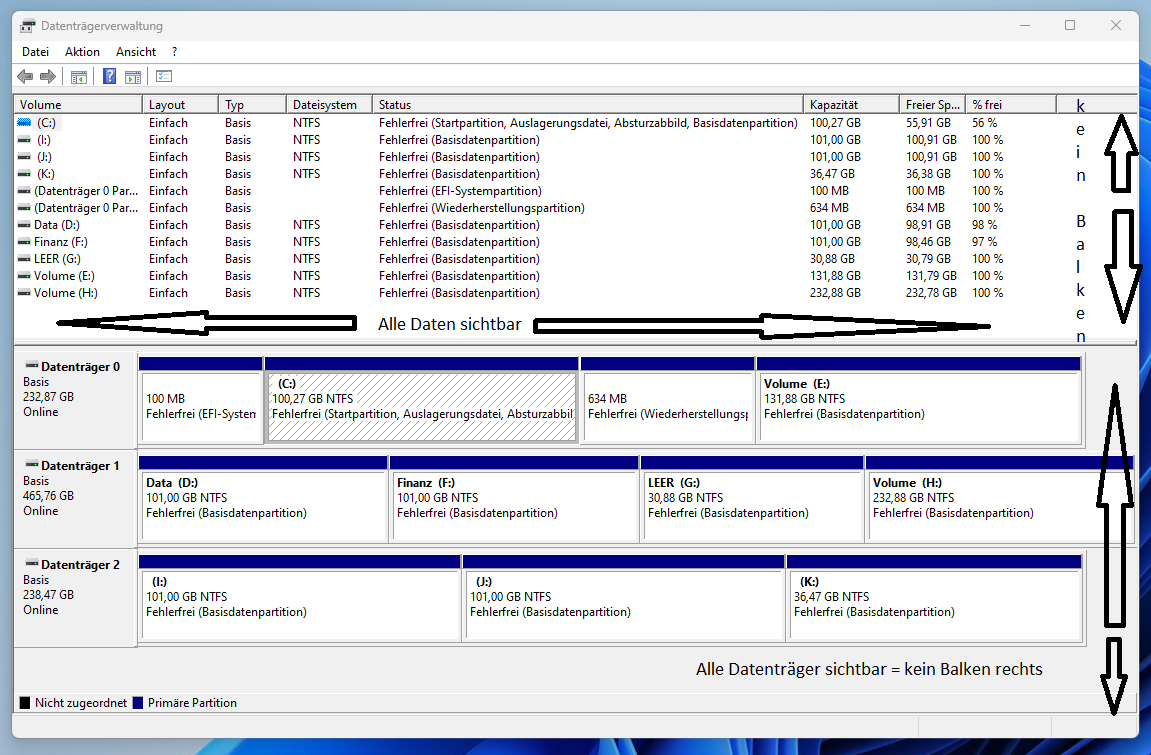The width and height of the screenshot is (1151, 755).
Task: Click the drive icon of the (J:) row
Action: 24,156
